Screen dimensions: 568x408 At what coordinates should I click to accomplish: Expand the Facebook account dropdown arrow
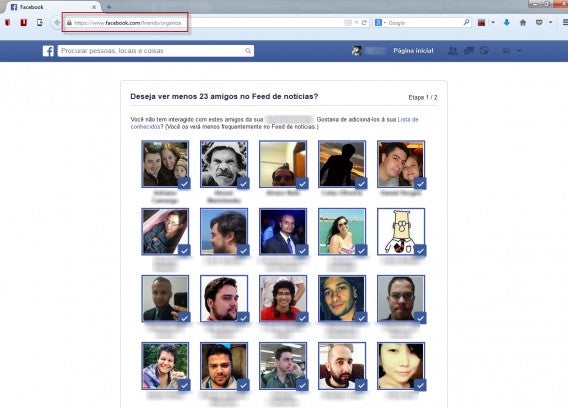pos(520,51)
